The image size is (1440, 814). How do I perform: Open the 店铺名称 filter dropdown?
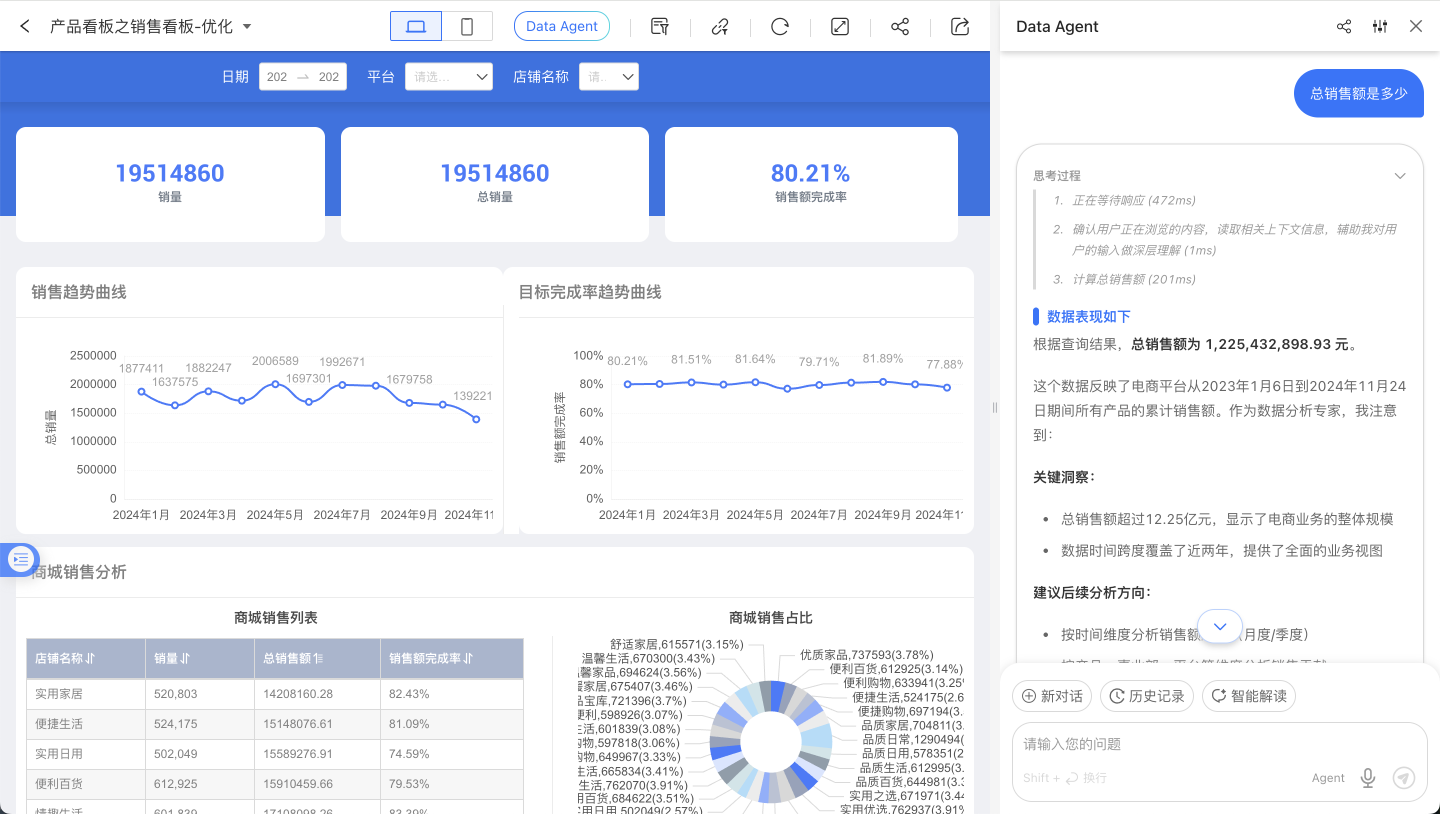coord(609,76)
